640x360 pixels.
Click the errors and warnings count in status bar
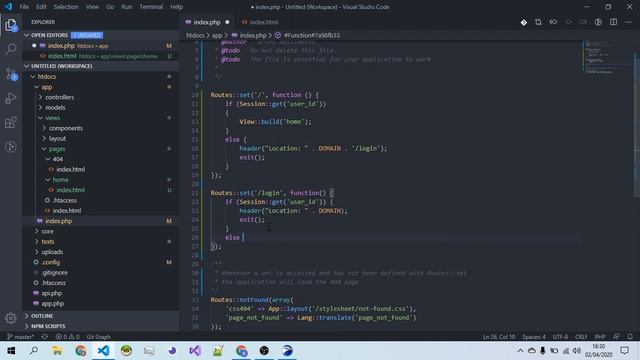[x=67, y=337]
